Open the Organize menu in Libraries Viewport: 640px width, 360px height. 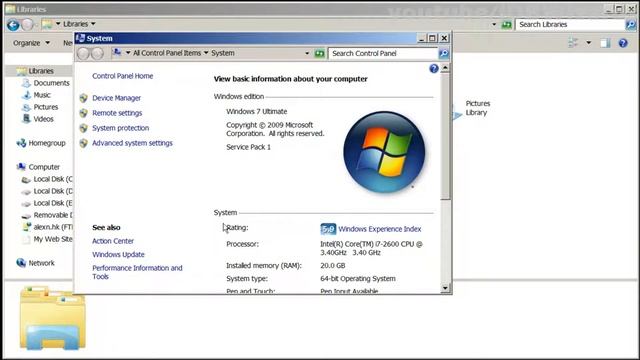31,43
